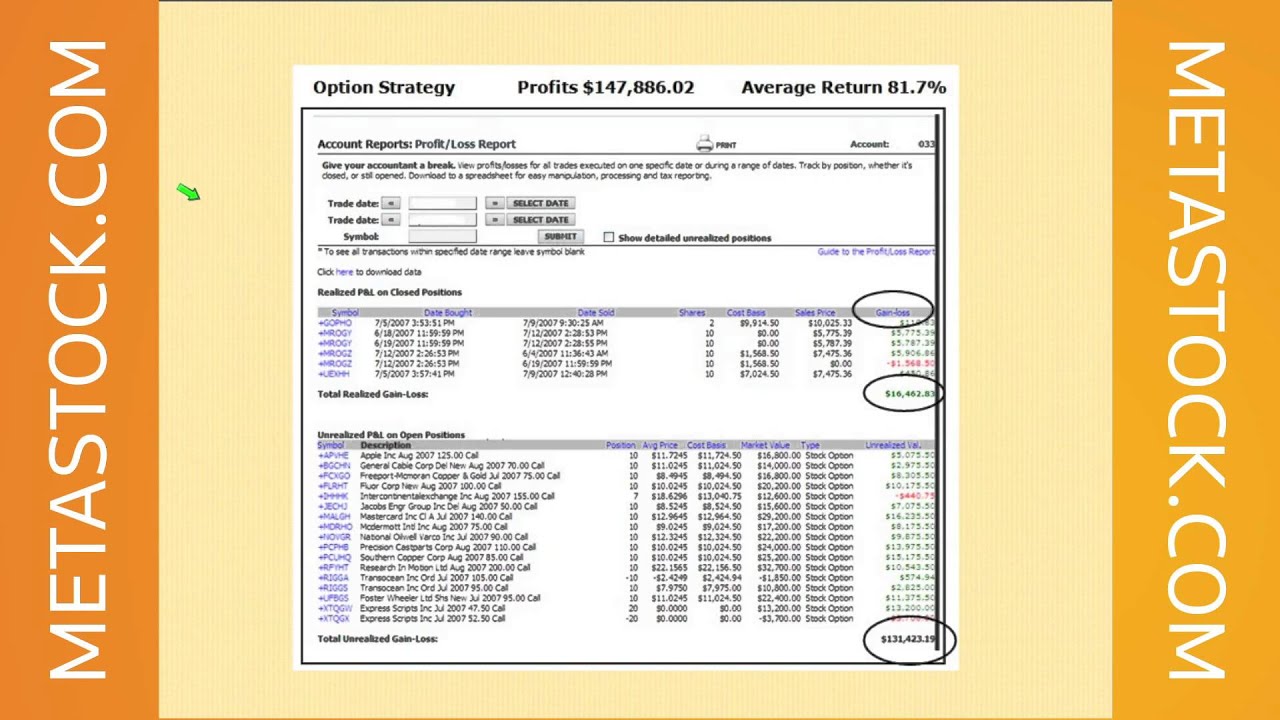Click the Cost Basis header in Open Positions
The image size is (1280, 720).
(707, 445)
